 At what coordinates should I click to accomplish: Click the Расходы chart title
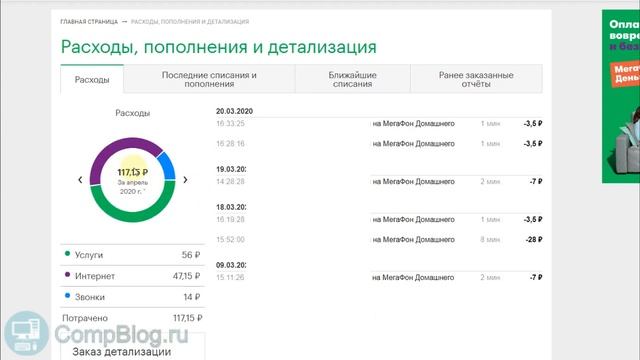click(x=133, y=113)
